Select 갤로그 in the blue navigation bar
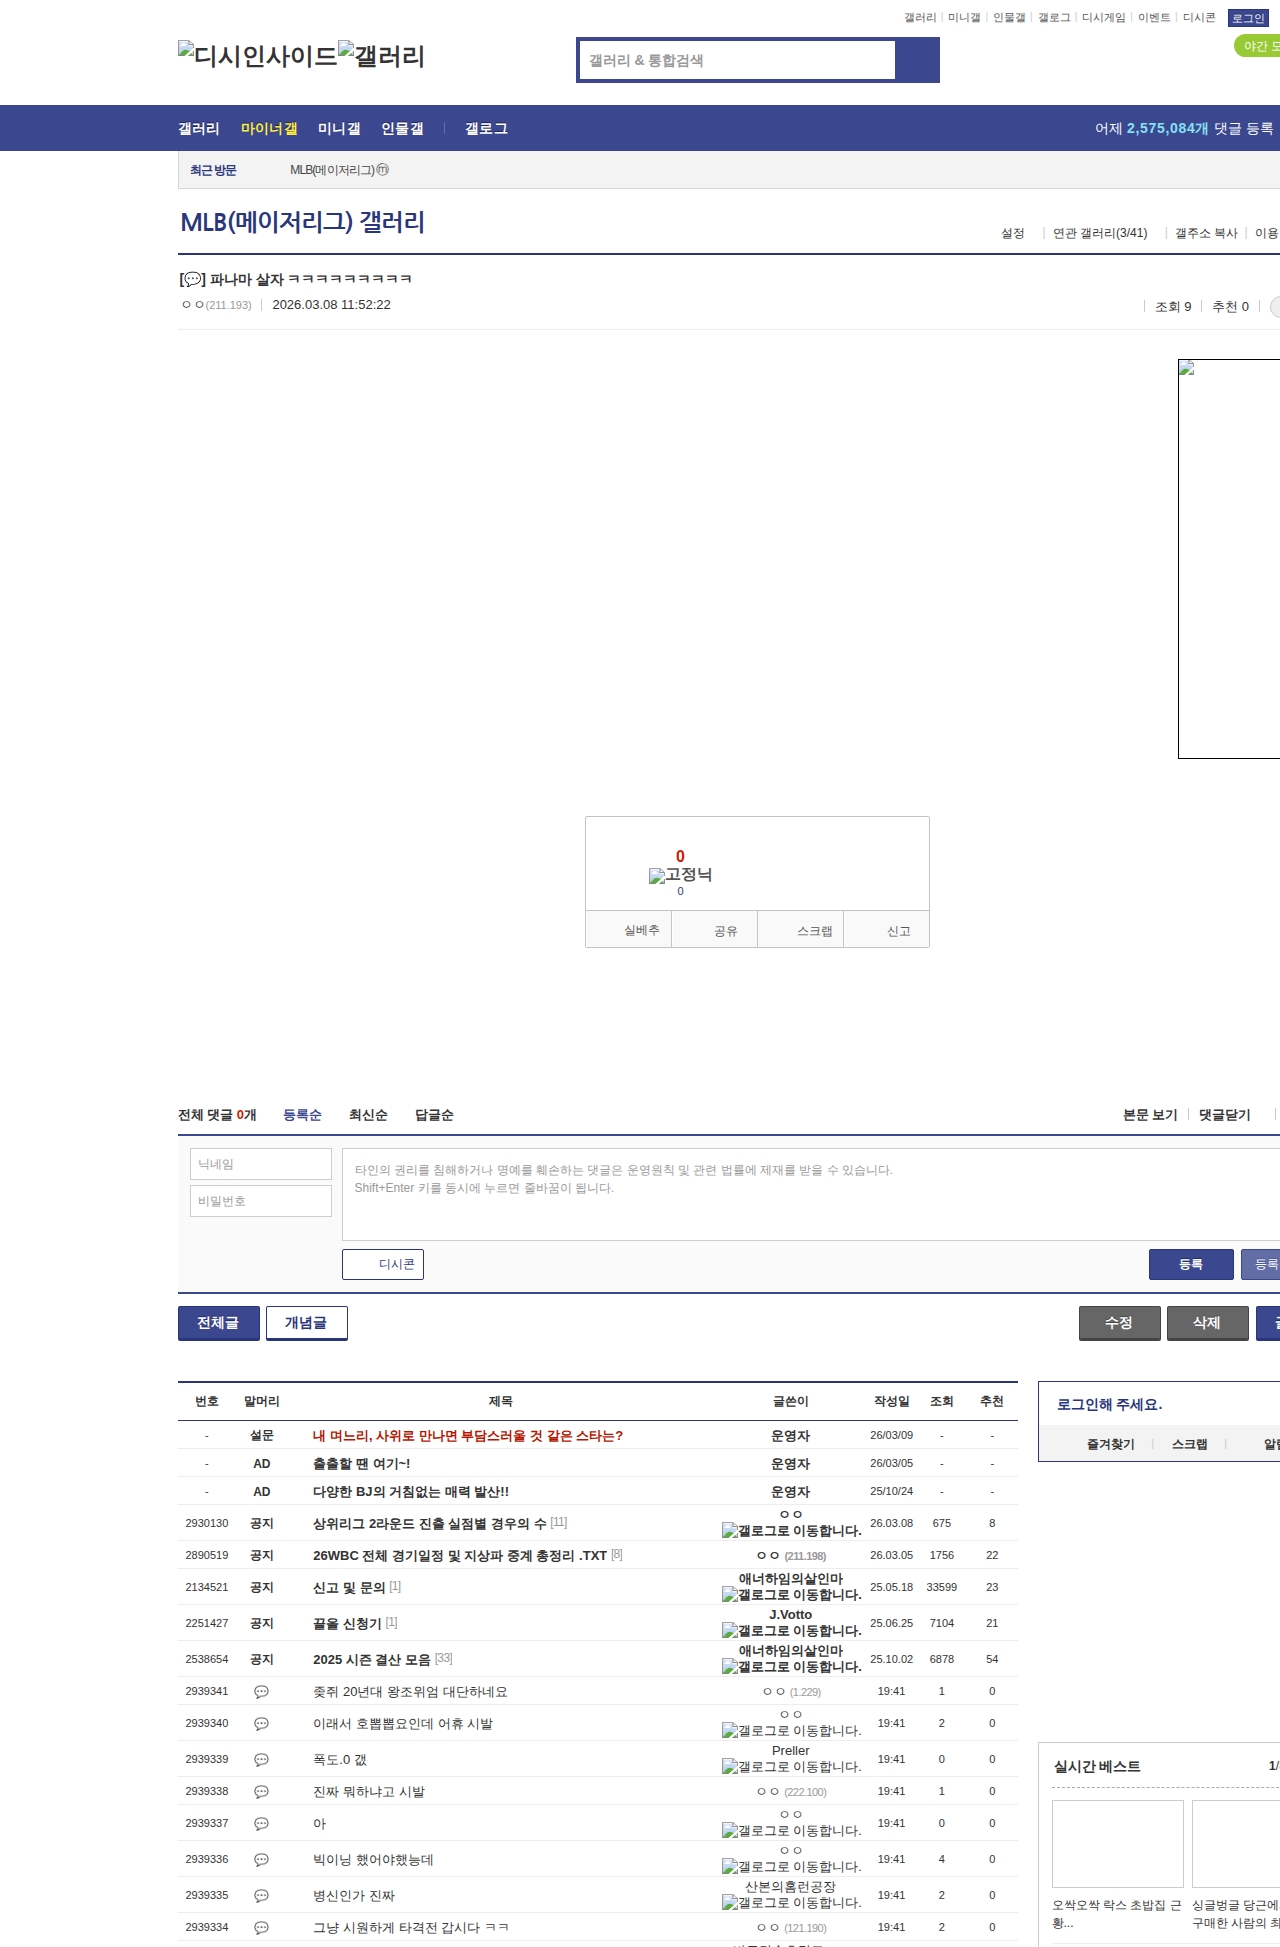This screenshot has width=1280, height=1947. [486, 128]
